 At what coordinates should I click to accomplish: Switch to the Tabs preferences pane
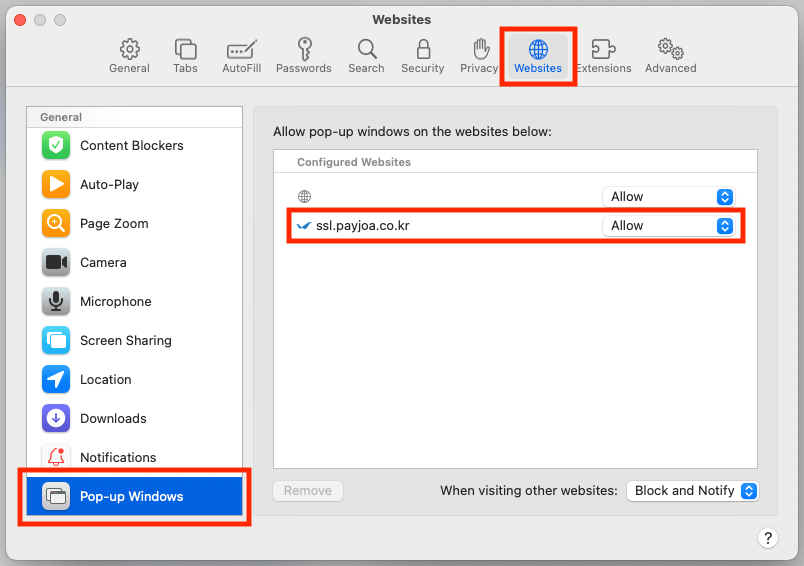tap(185, 56)
